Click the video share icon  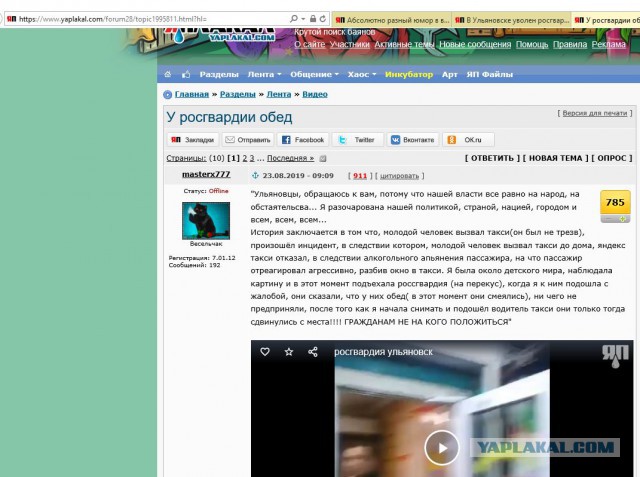coord(313,351)
